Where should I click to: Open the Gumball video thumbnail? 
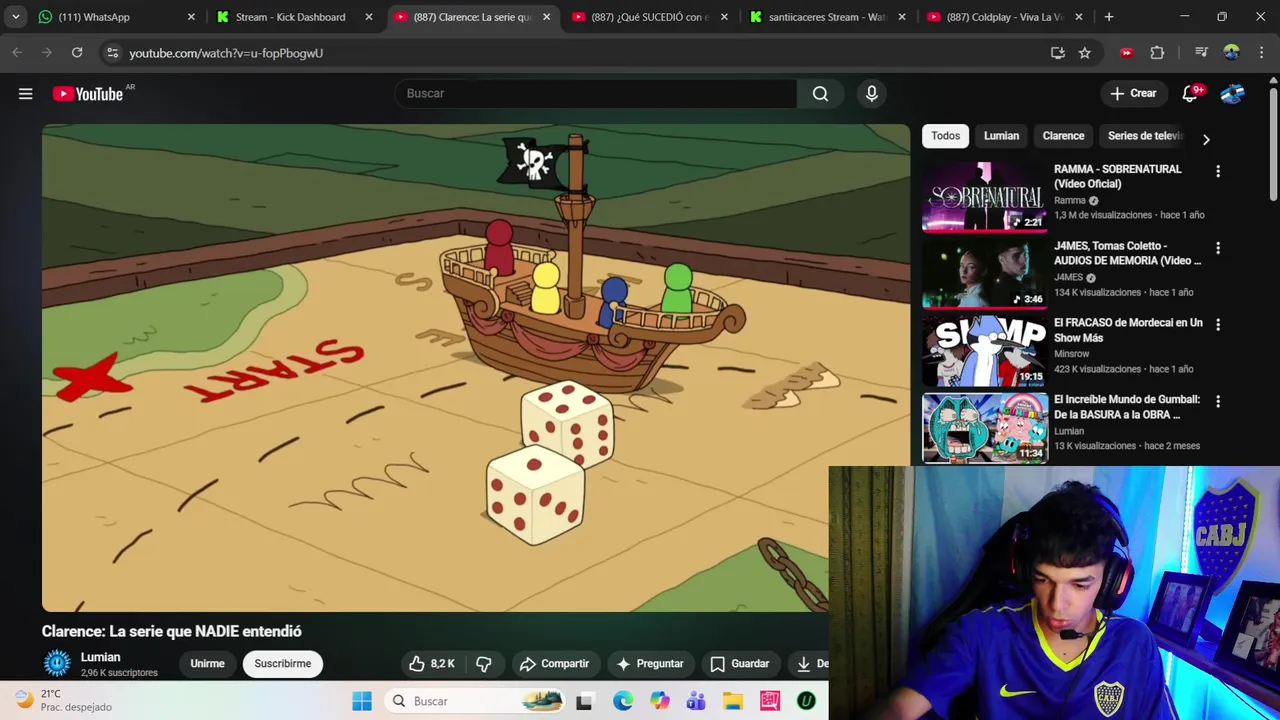click(x=984, y=427)
